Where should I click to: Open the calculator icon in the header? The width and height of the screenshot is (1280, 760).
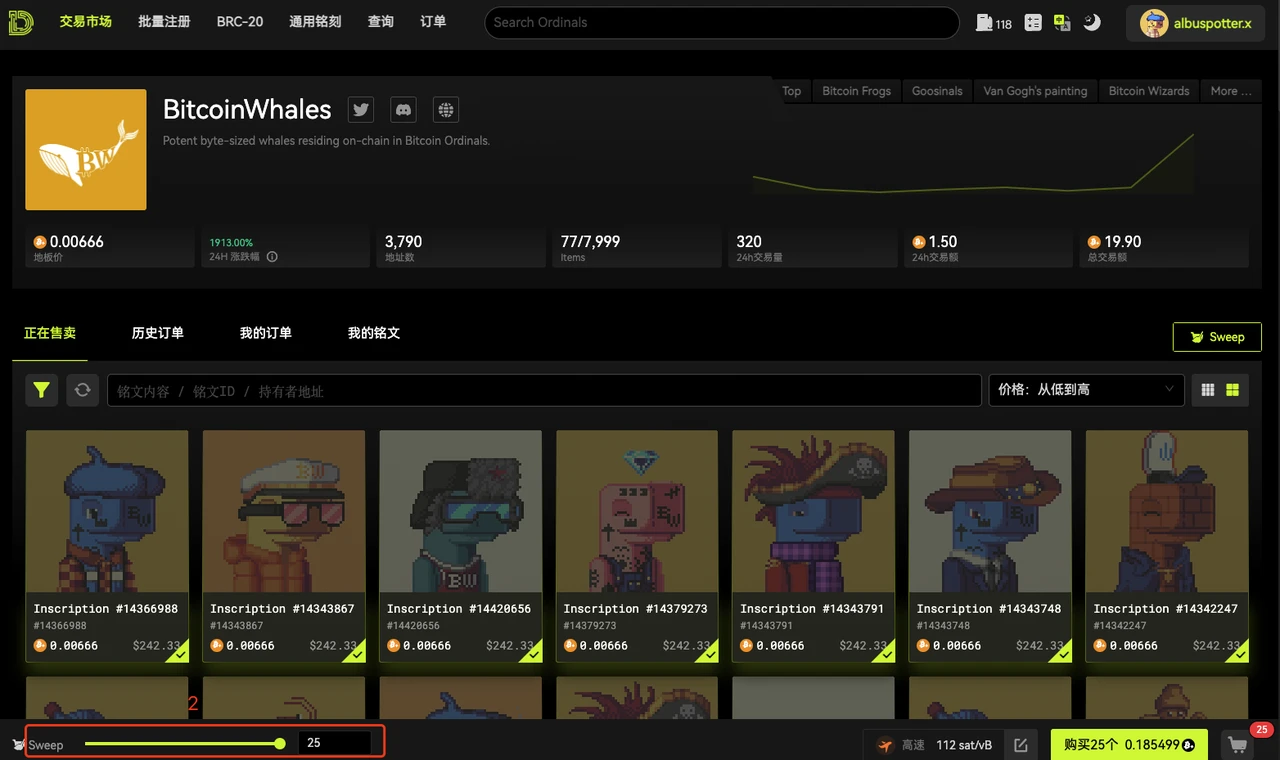pos(1034,22)
